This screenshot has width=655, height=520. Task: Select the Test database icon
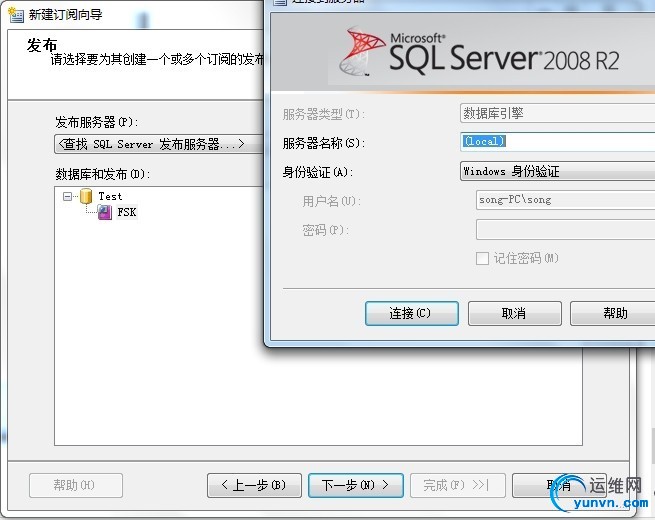(86, 196)
